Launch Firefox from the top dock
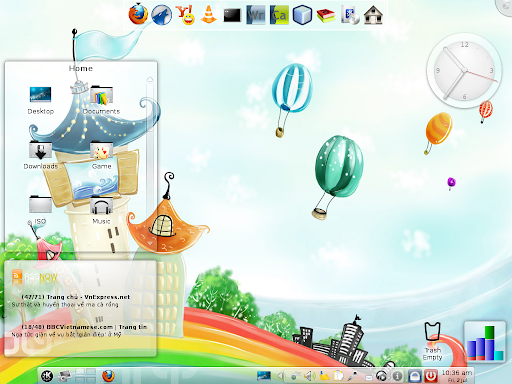 point(138,15)
